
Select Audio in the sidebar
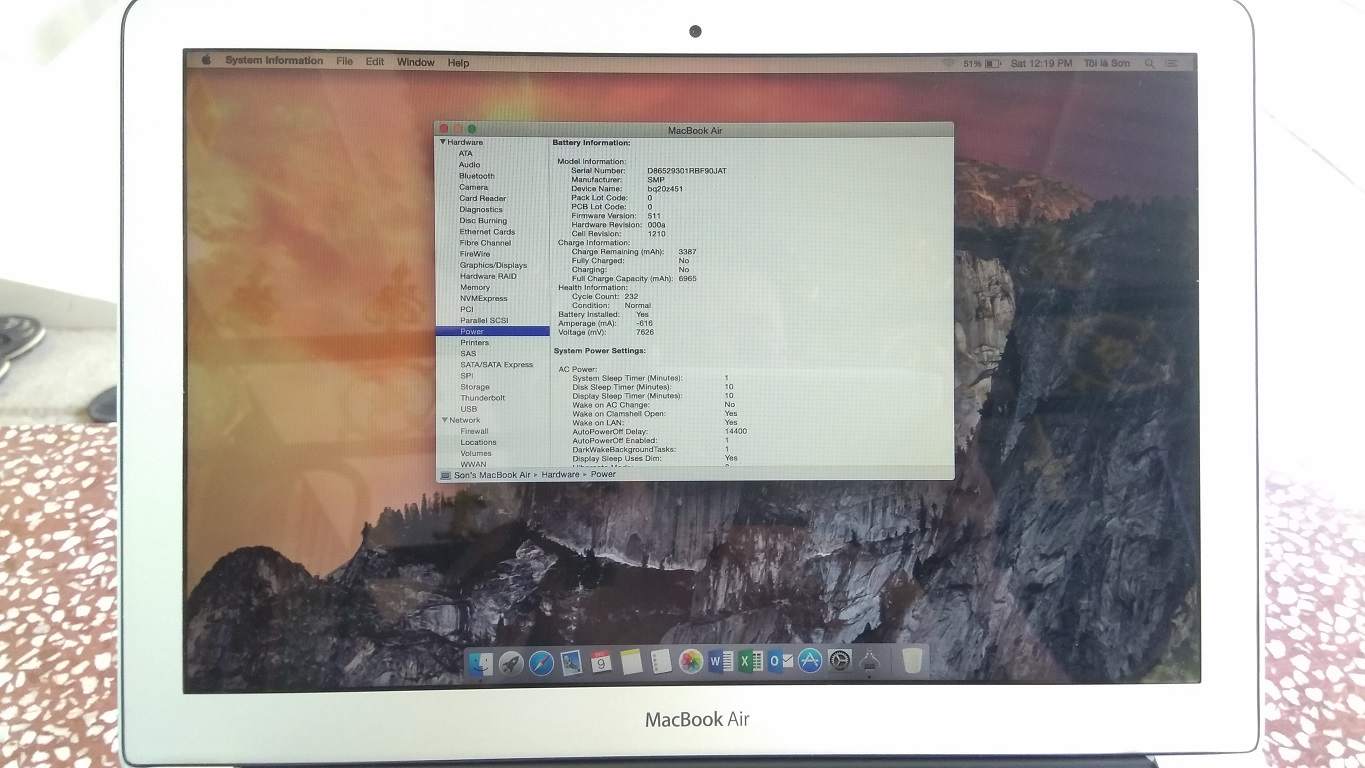(x=469, y=165)
